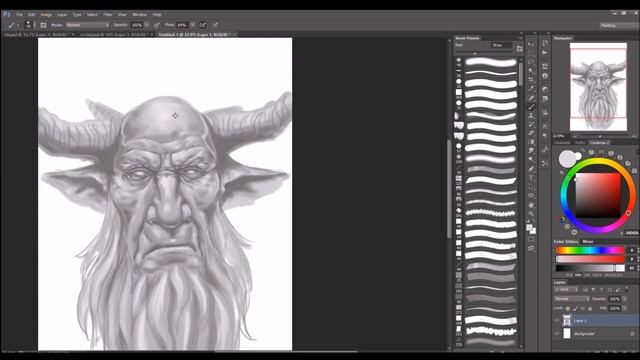The height and width of the screenshot is (360, 640).
Task: Toggle pressure for opacity button
Action: coord(156,25)
